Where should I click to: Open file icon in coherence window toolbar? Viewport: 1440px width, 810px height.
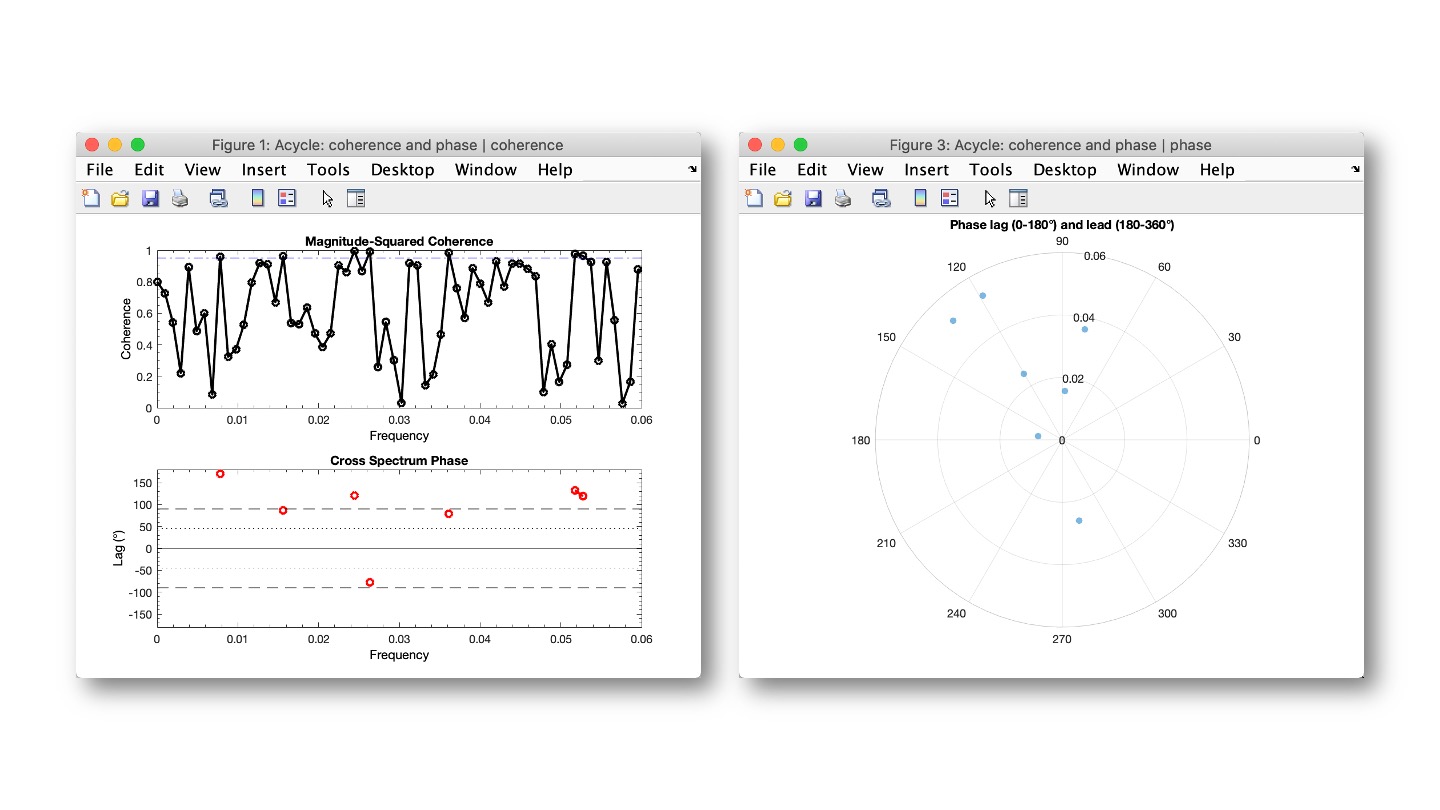point(120,198)
